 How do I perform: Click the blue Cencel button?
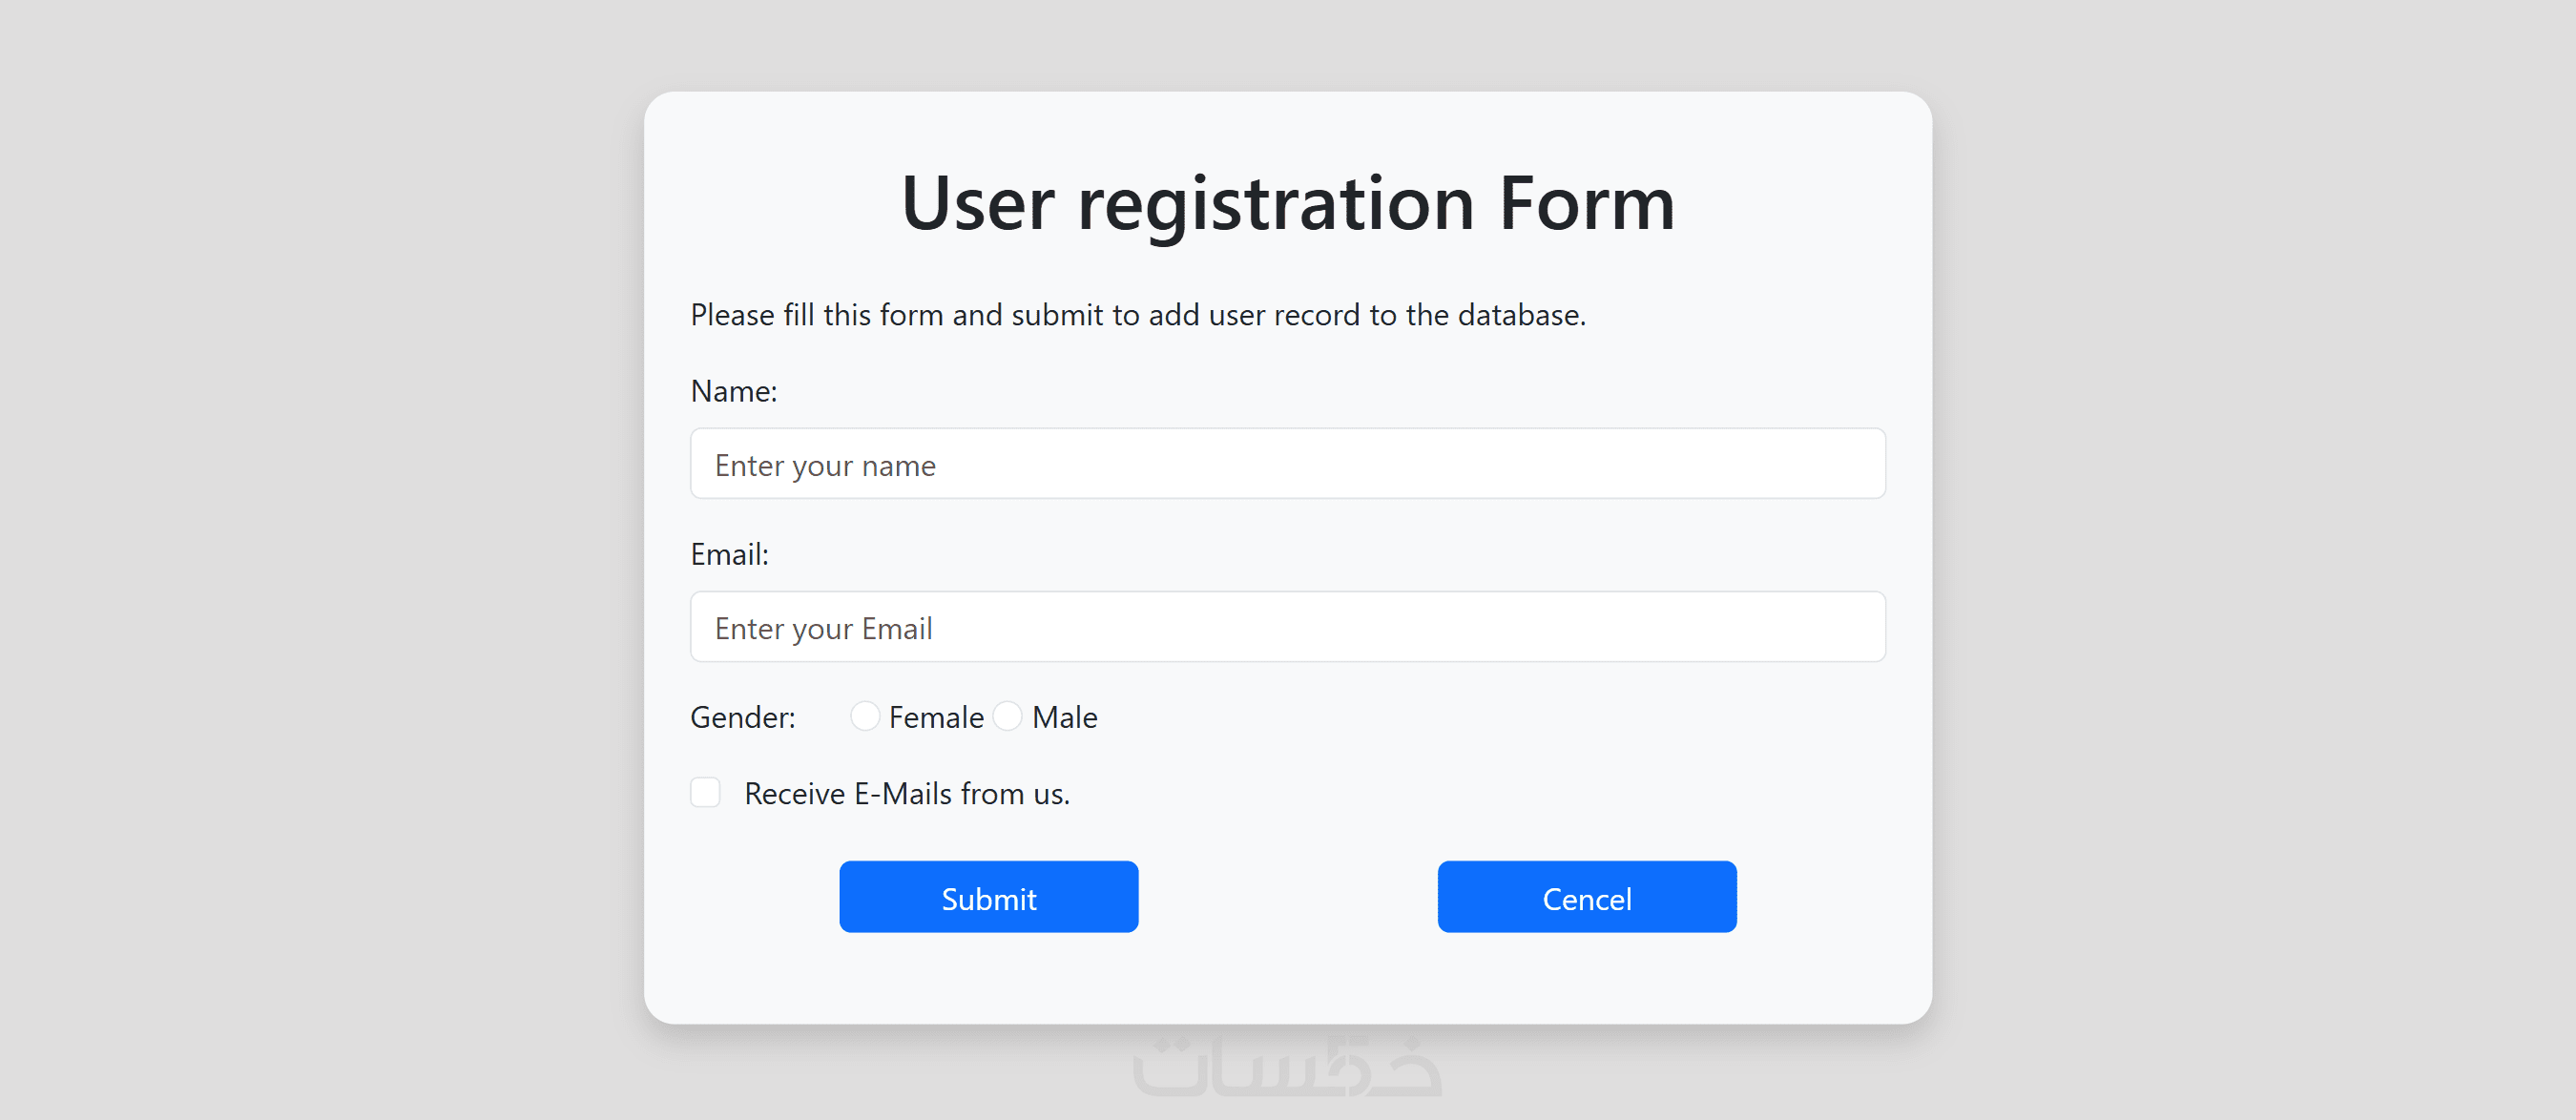click(x=1586, y=897)
